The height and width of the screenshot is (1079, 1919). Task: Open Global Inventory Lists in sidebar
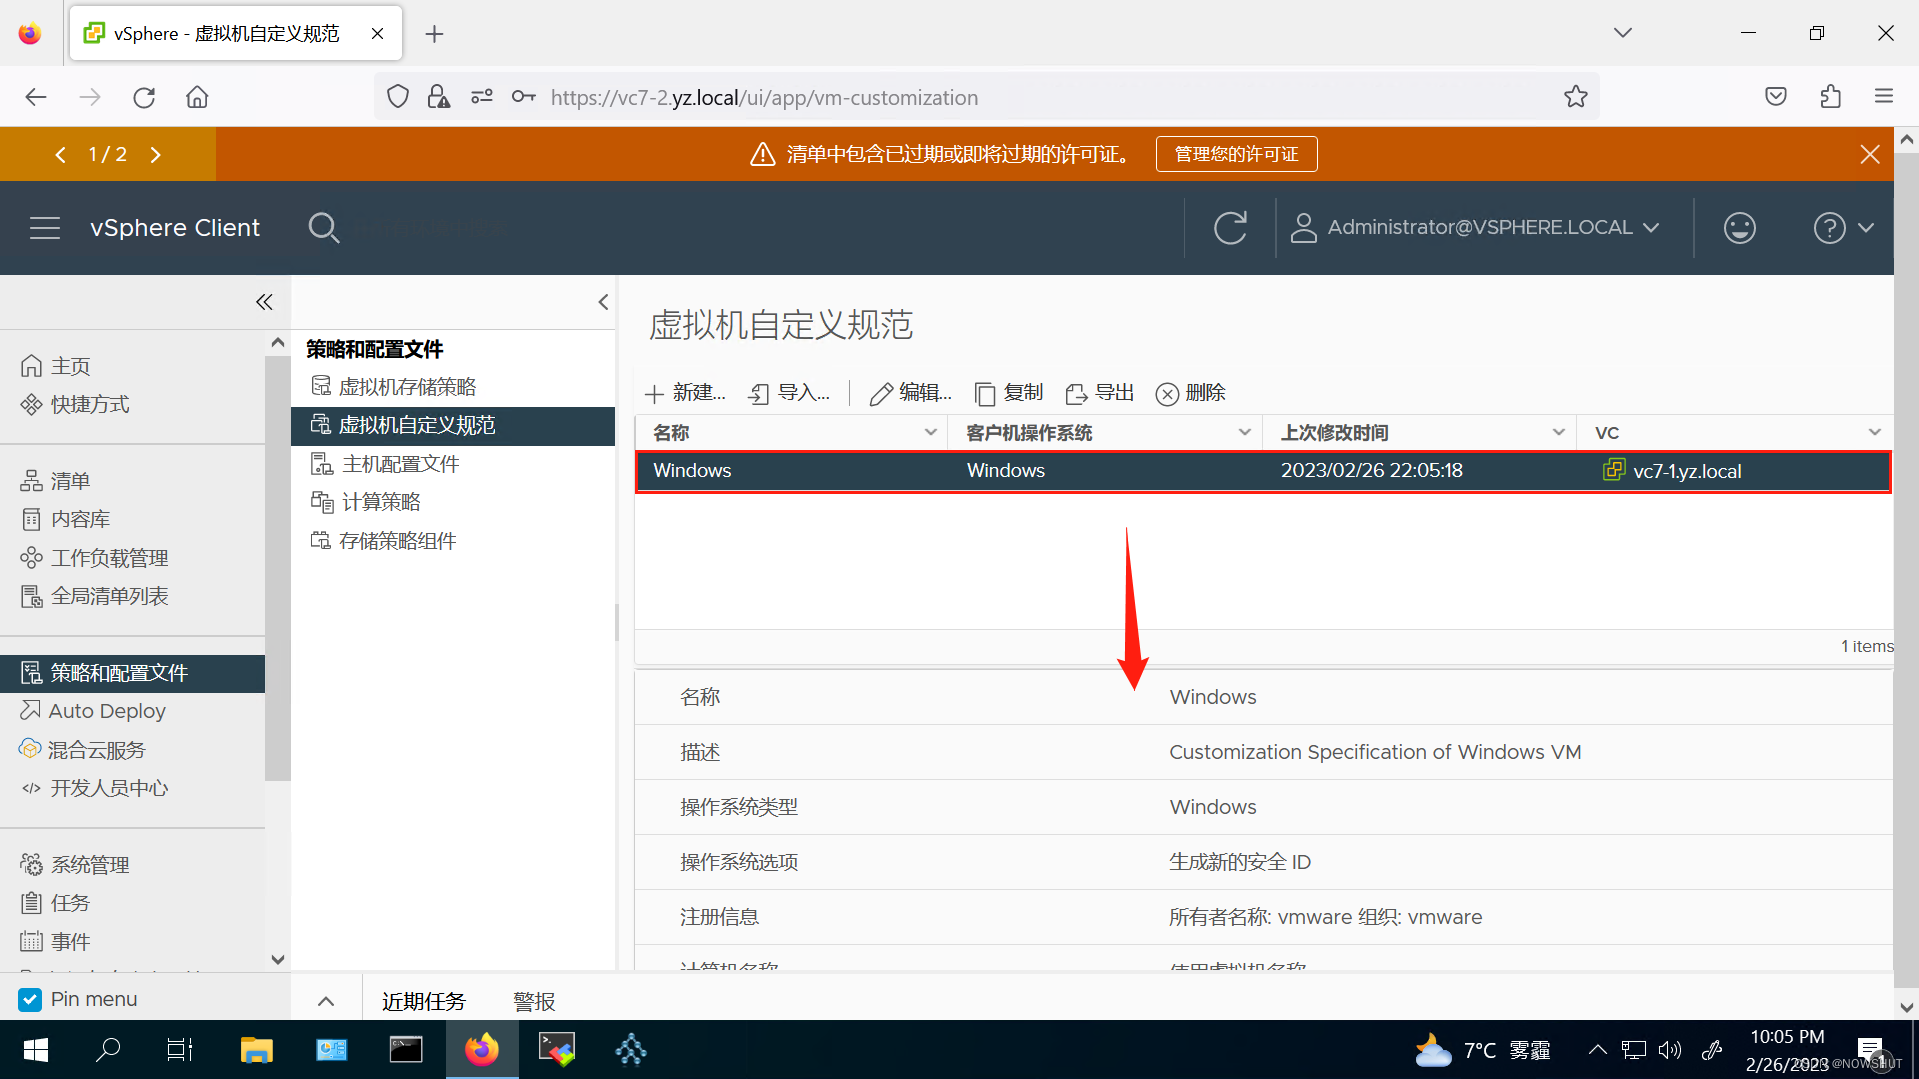tap(95, 596)
